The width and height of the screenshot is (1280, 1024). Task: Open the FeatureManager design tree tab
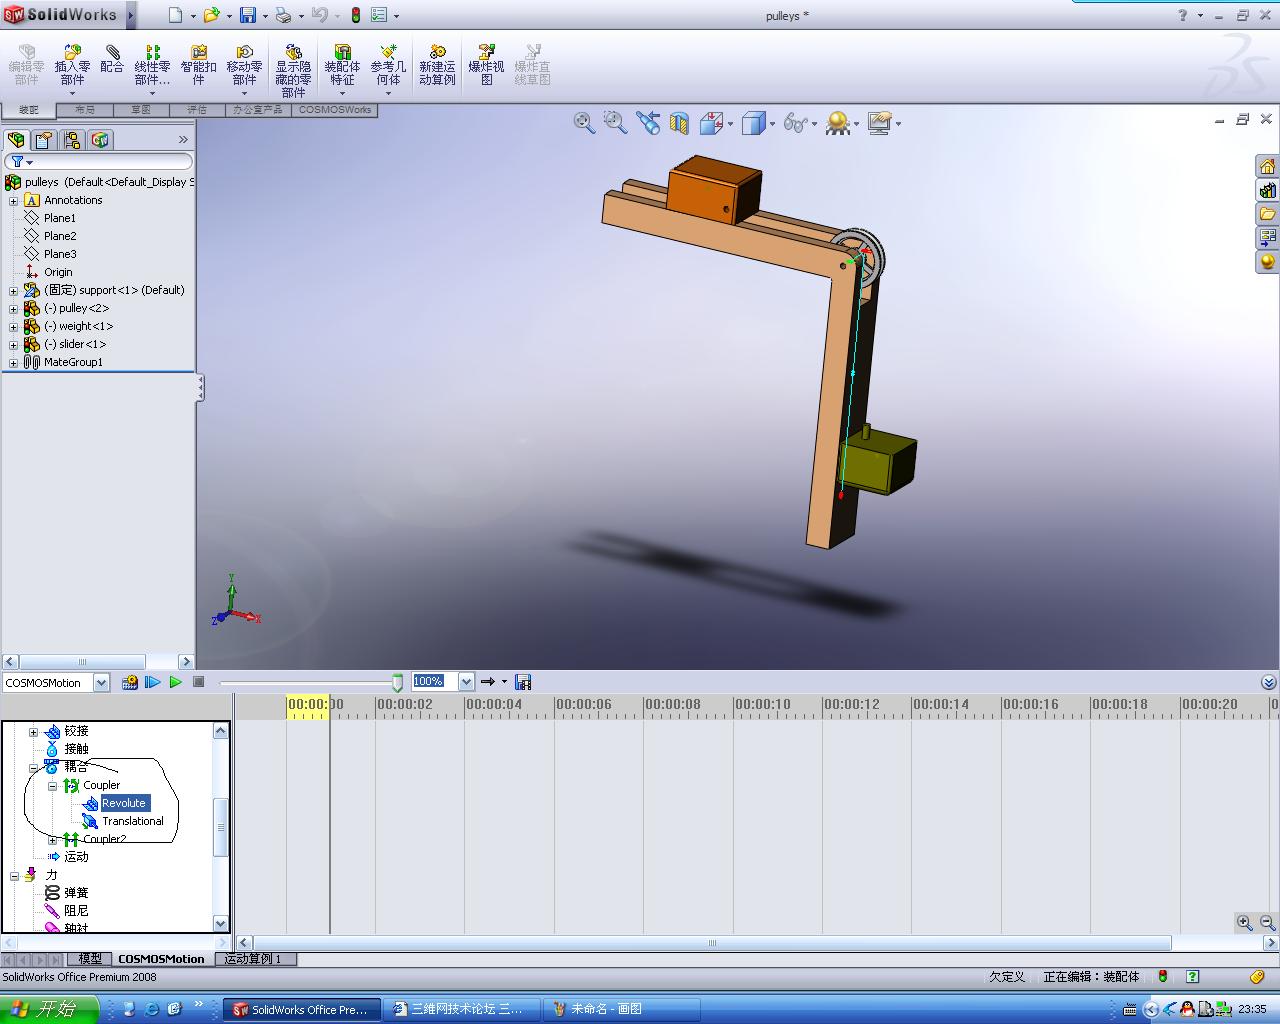tap(16, 140)
